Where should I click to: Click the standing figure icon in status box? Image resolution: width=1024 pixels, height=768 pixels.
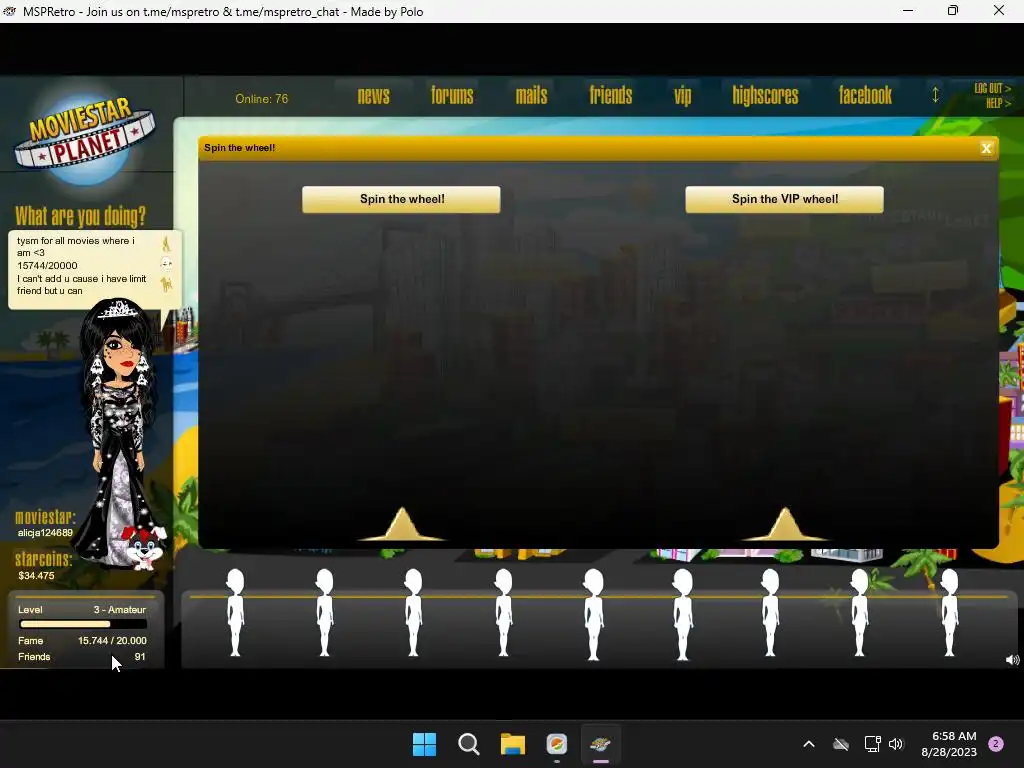[x=166, y=244]
